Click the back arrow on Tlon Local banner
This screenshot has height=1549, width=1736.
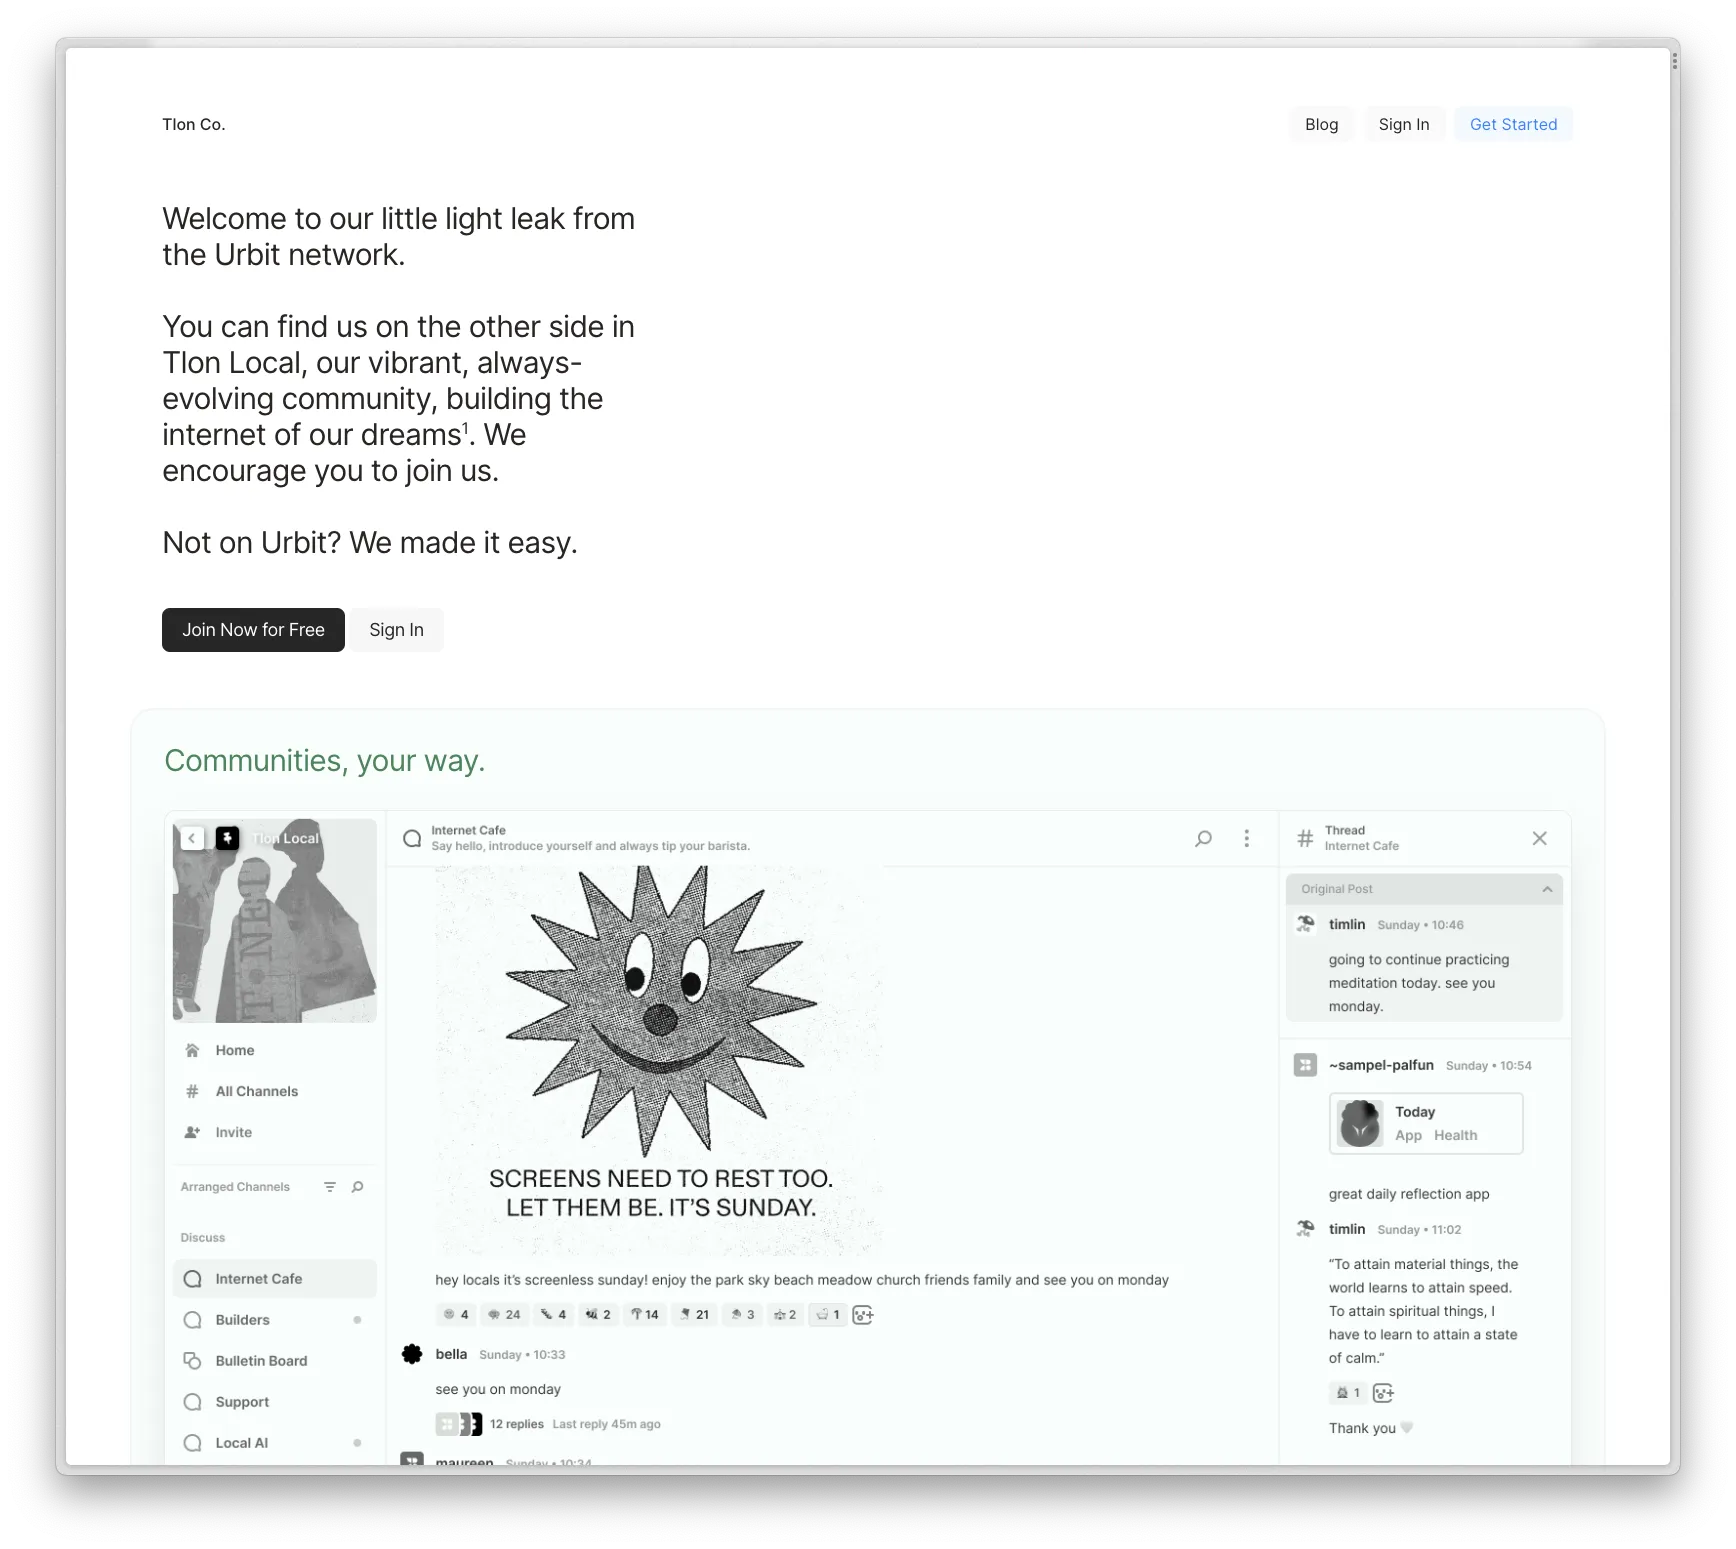pos(192,838)
